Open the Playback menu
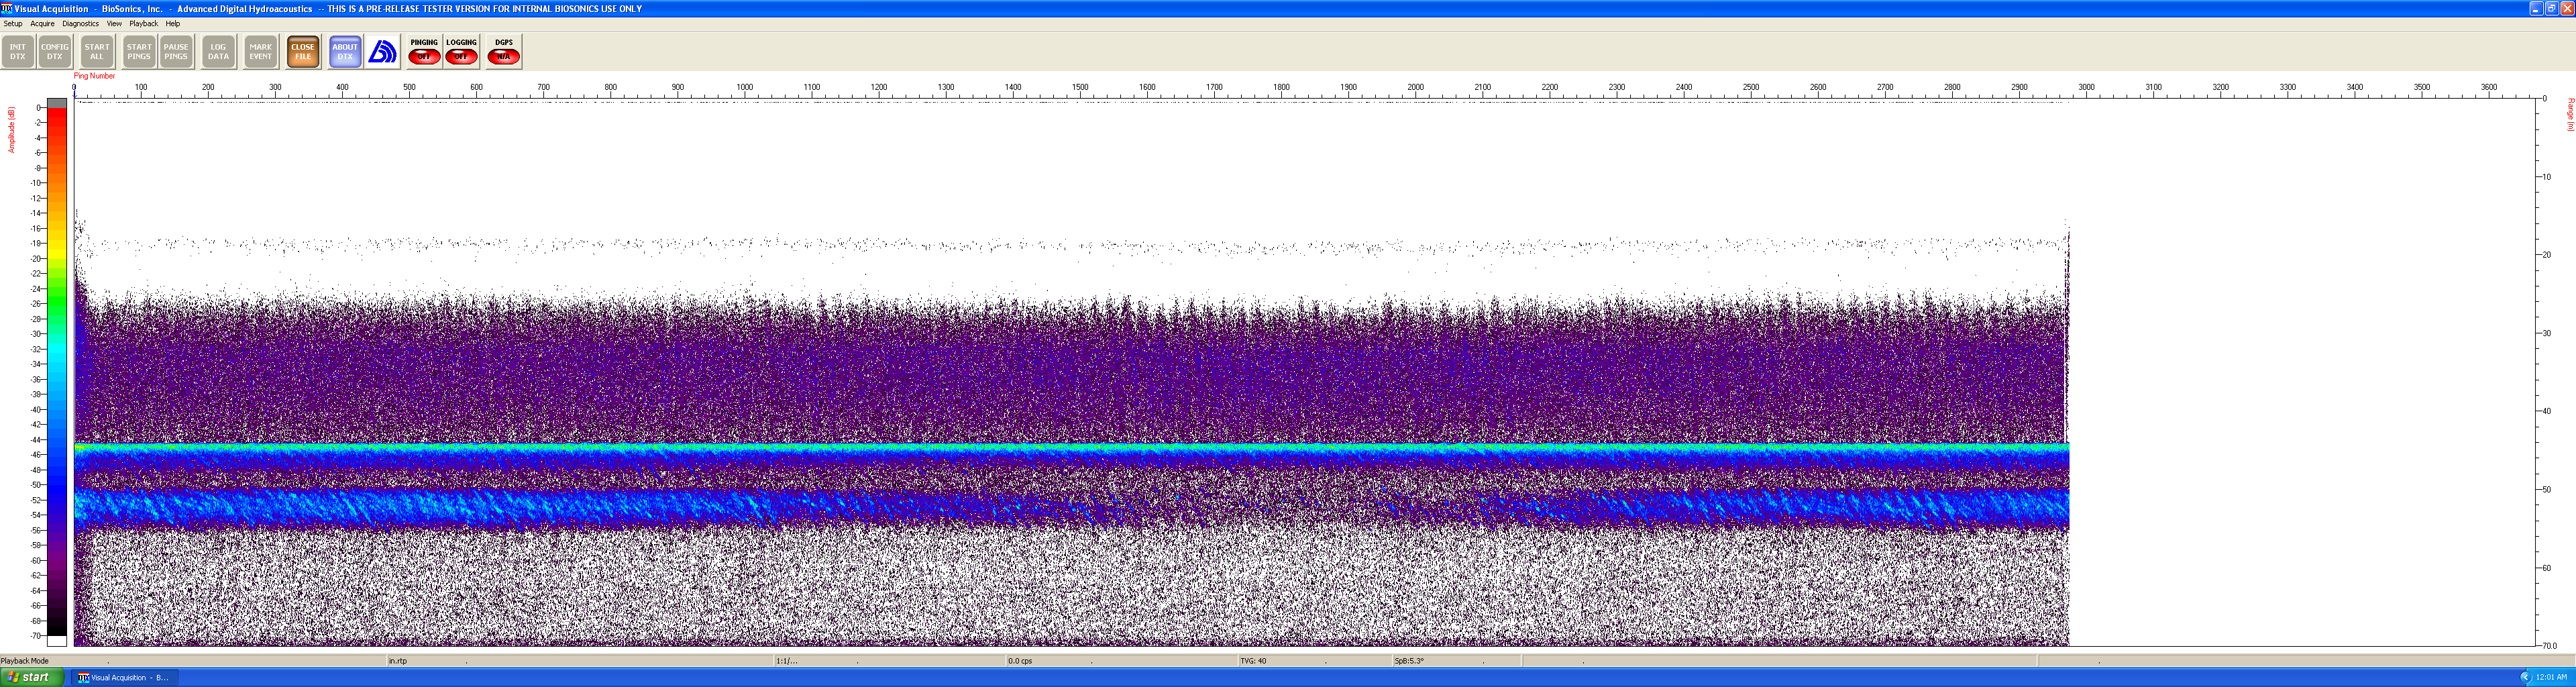 coord(143,23)
